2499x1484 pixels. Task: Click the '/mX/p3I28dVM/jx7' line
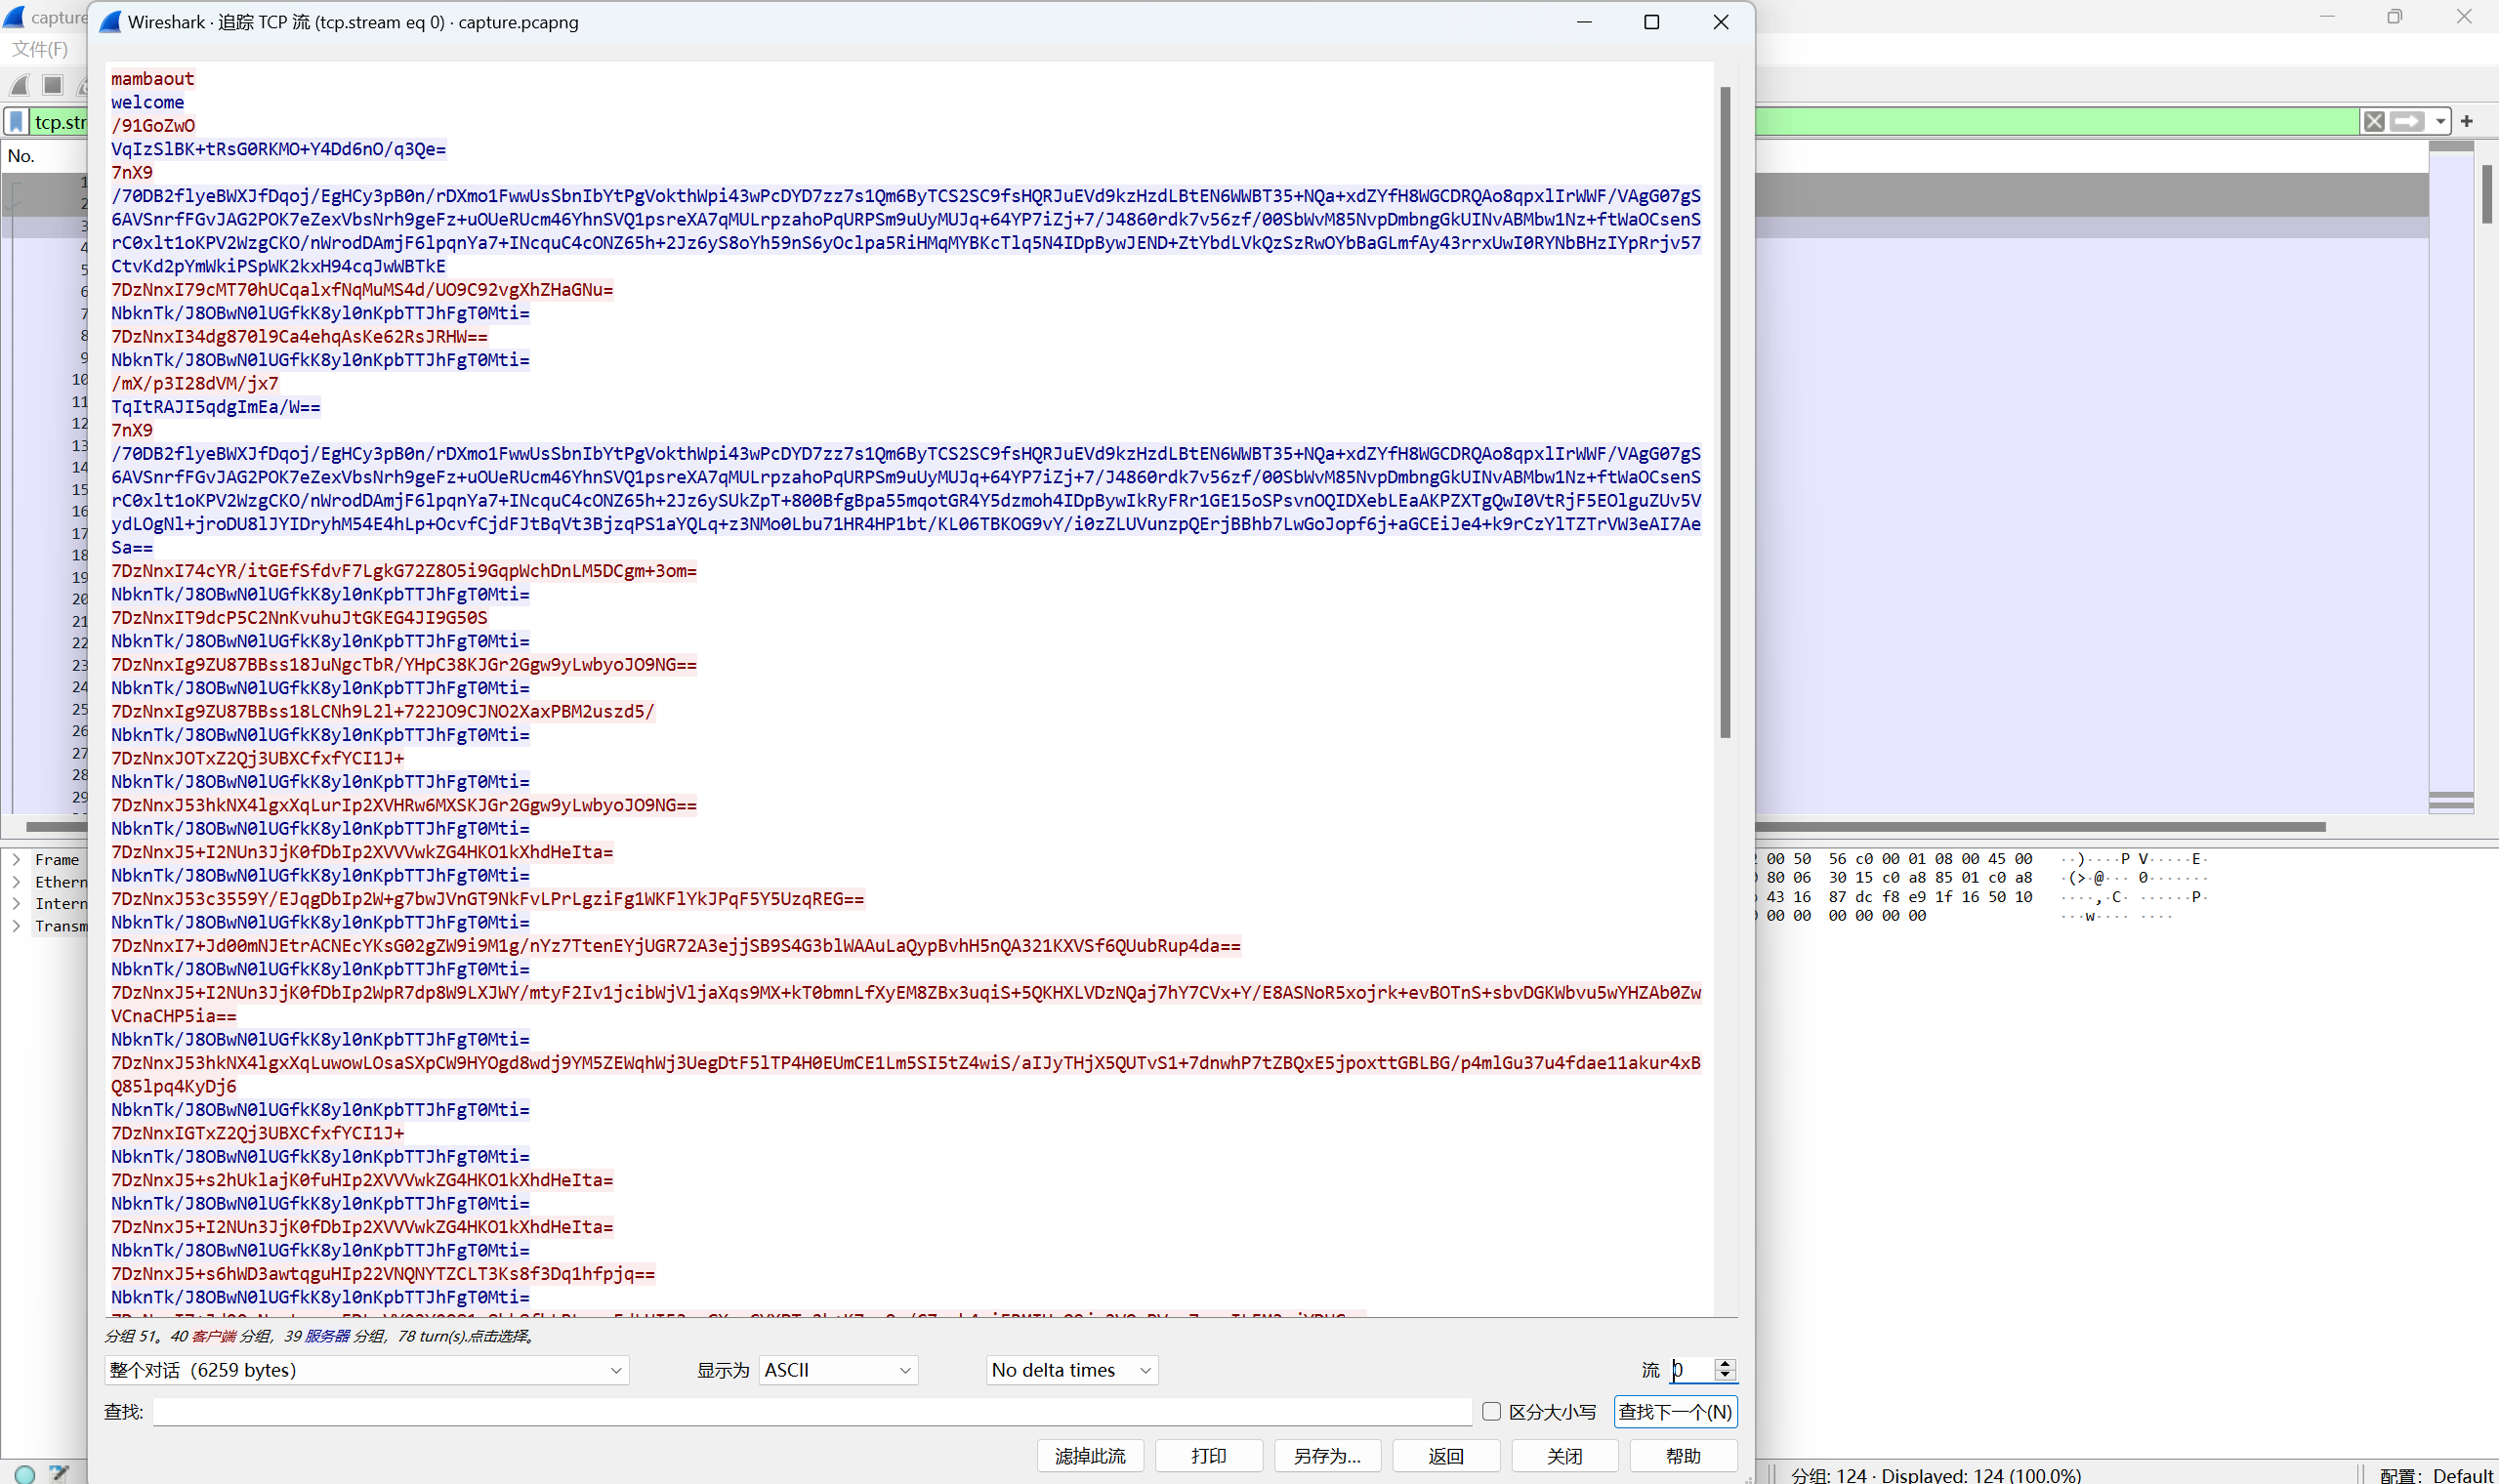point(195,383)
